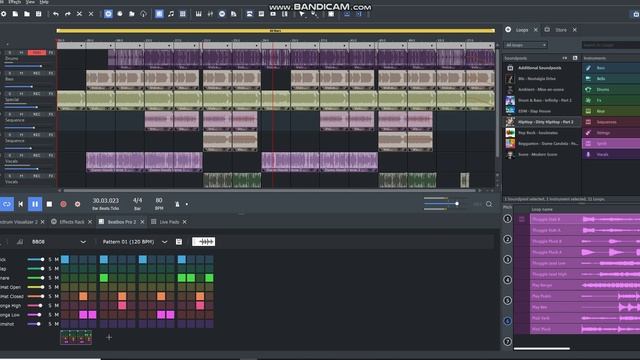The image size is (640, 360).
Task: Click the Bass instrument guitar icon
Action: coord(588,68)
